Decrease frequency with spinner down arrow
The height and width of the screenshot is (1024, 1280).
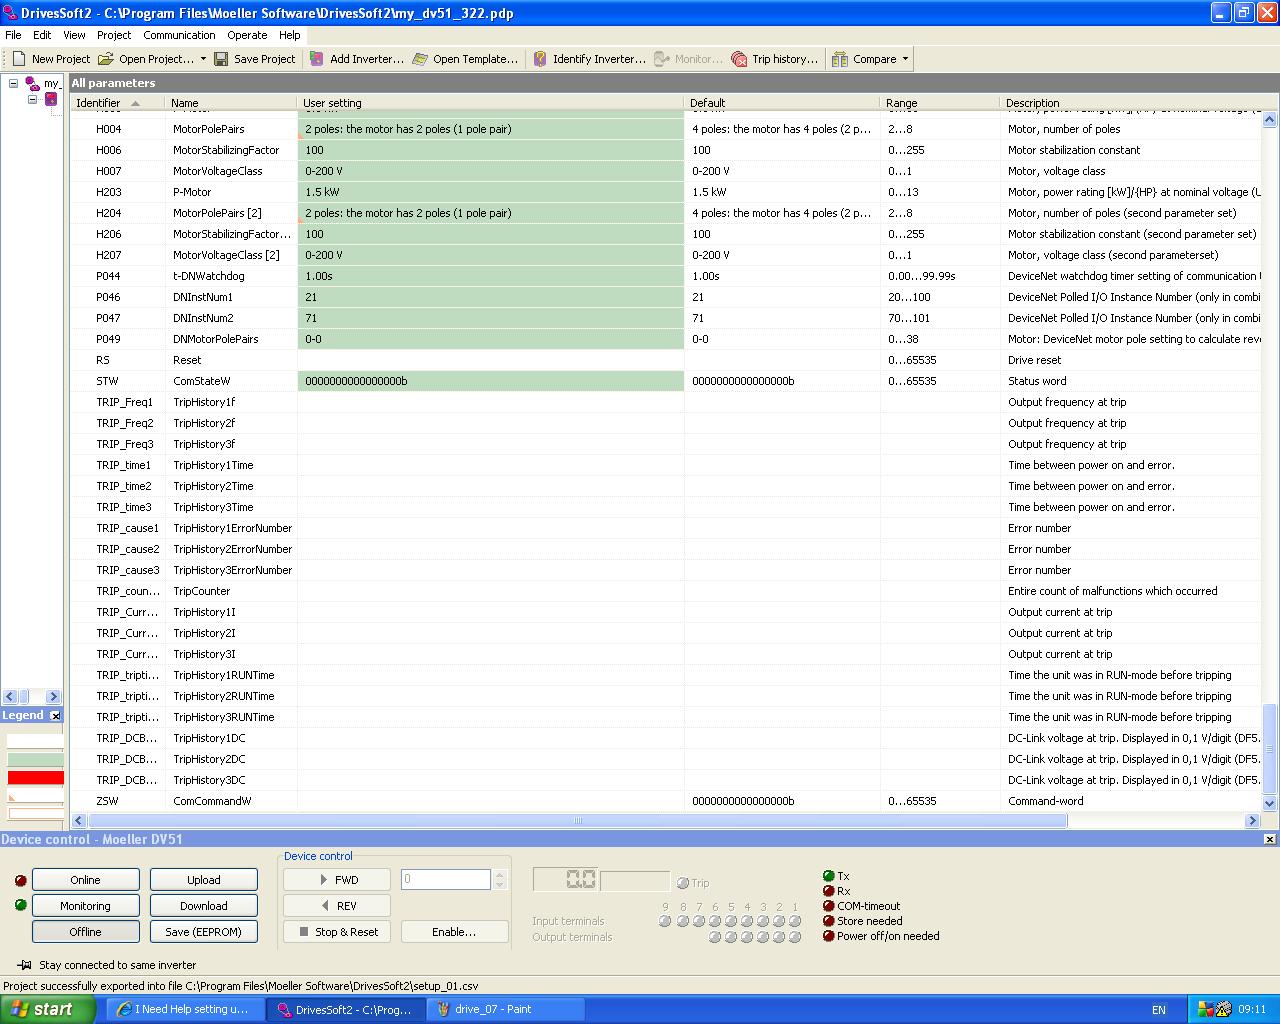coord(500,885)
